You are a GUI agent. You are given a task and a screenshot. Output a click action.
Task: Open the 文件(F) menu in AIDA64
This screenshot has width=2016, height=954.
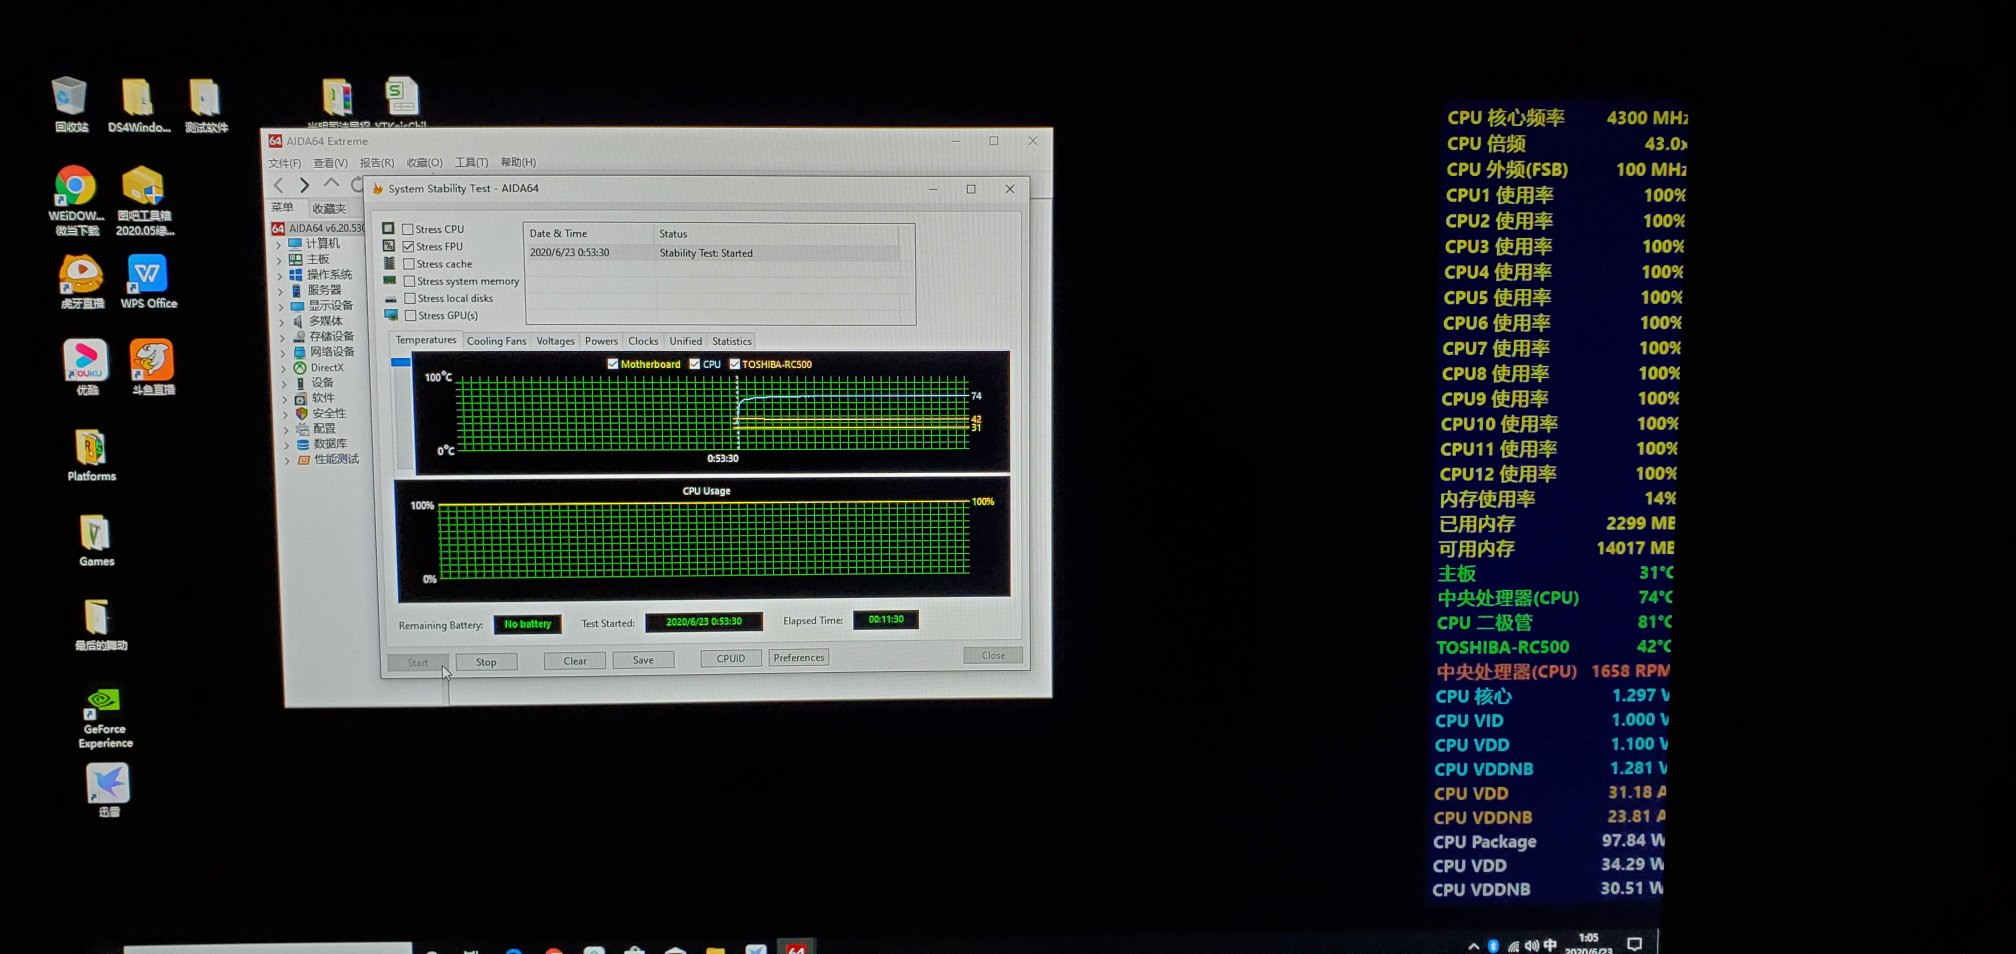pyautogui.click(x=284, y=163)
